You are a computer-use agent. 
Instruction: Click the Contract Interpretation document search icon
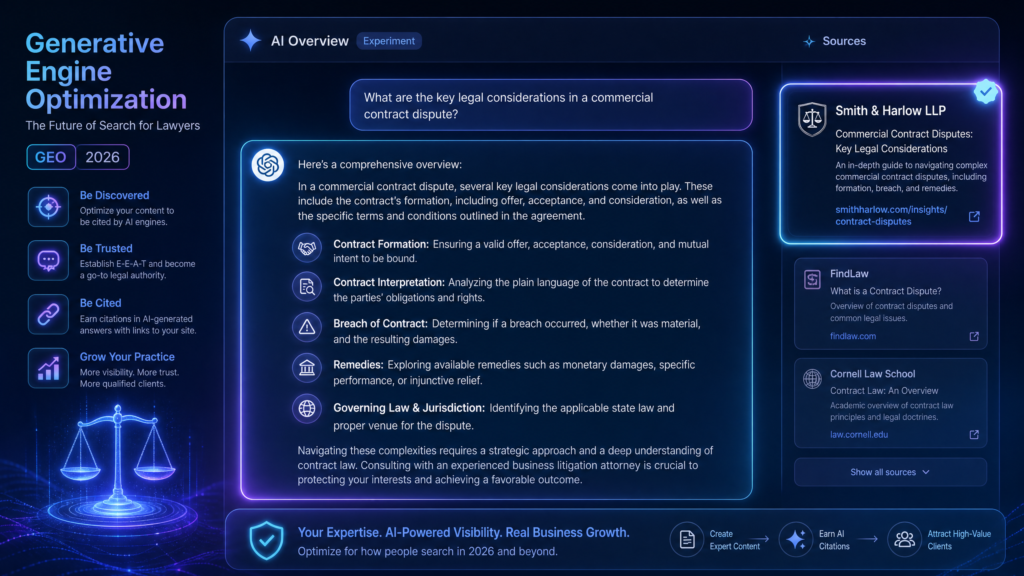coord(307,287)
